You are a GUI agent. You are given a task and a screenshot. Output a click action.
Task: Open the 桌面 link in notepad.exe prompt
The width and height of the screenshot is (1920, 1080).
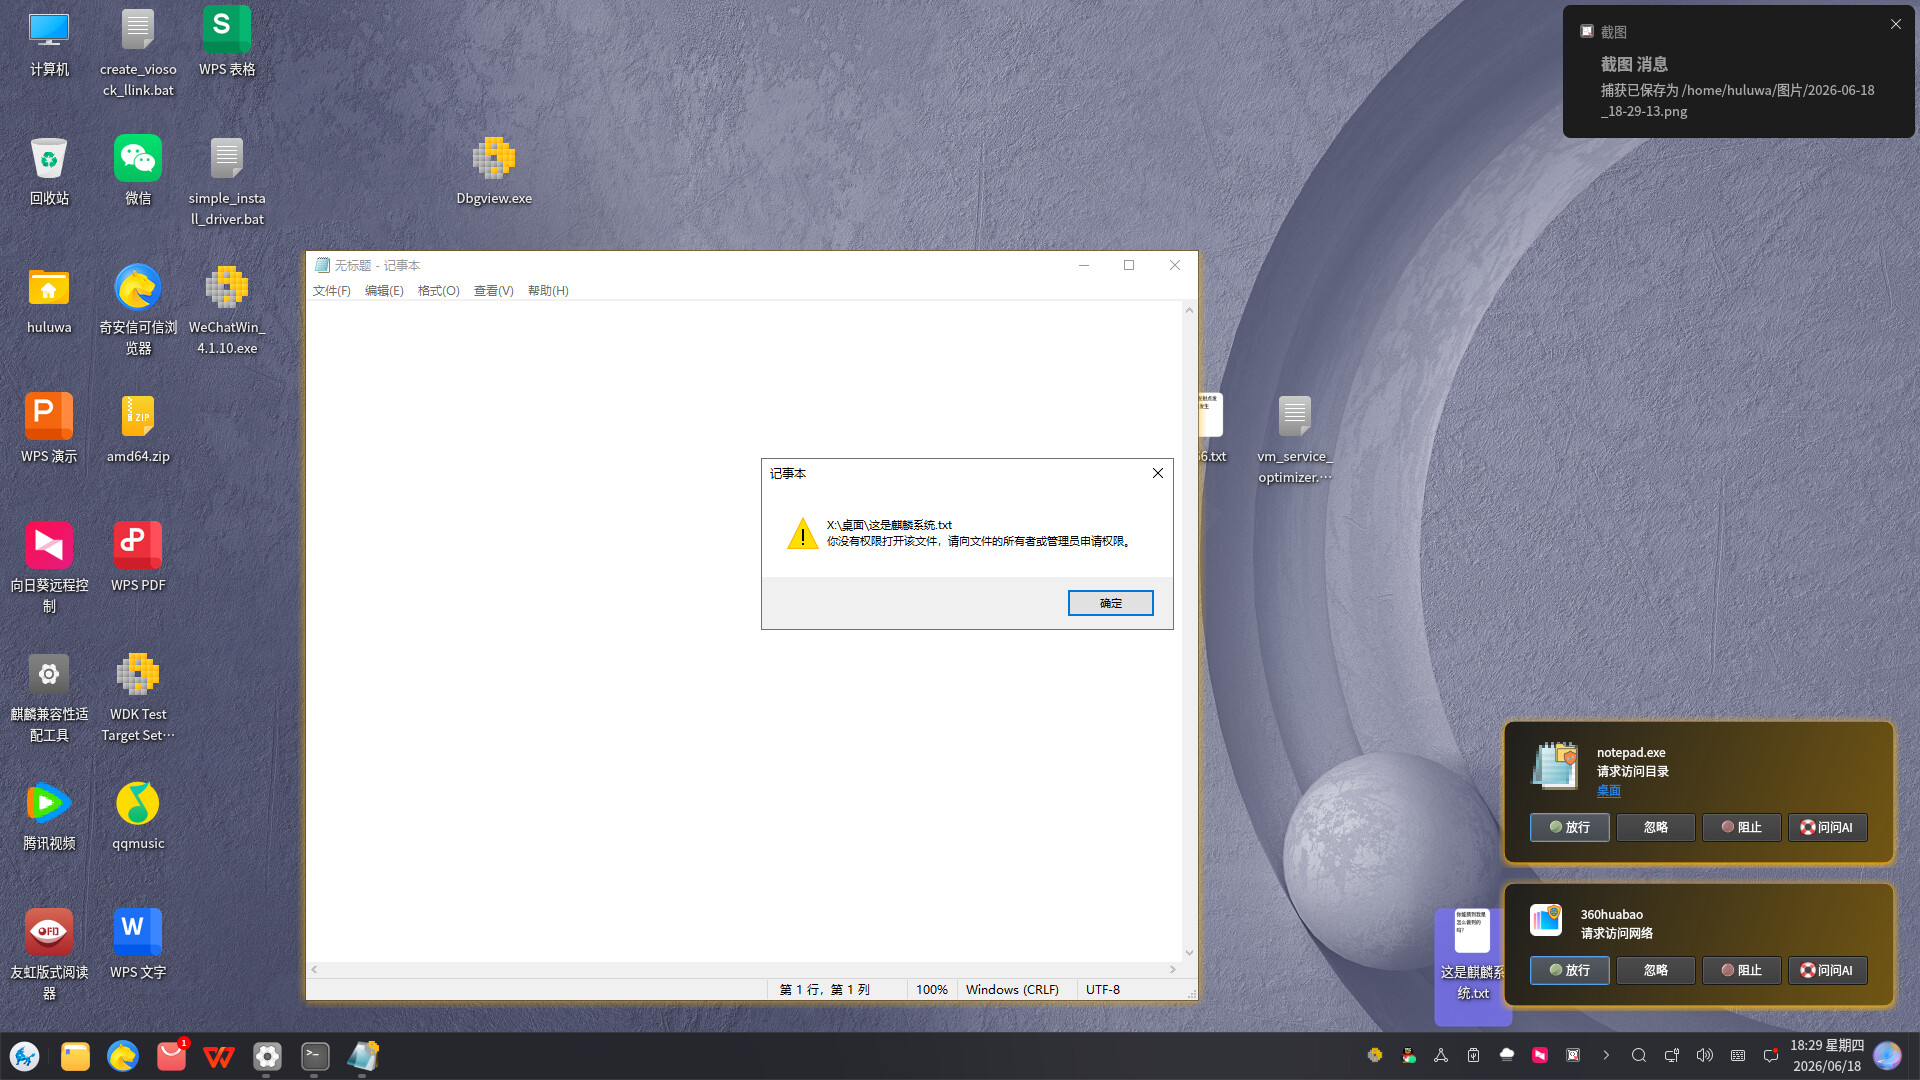1608,791
